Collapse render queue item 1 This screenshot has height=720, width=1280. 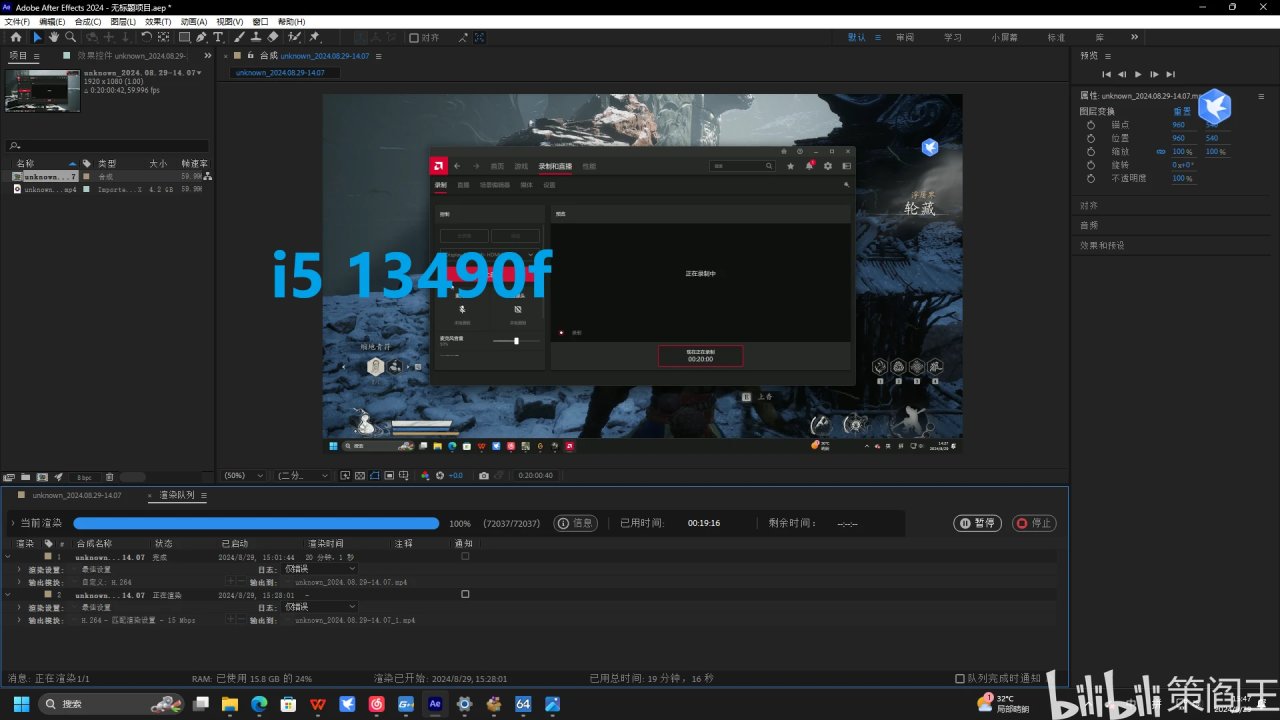pos(8,556)
